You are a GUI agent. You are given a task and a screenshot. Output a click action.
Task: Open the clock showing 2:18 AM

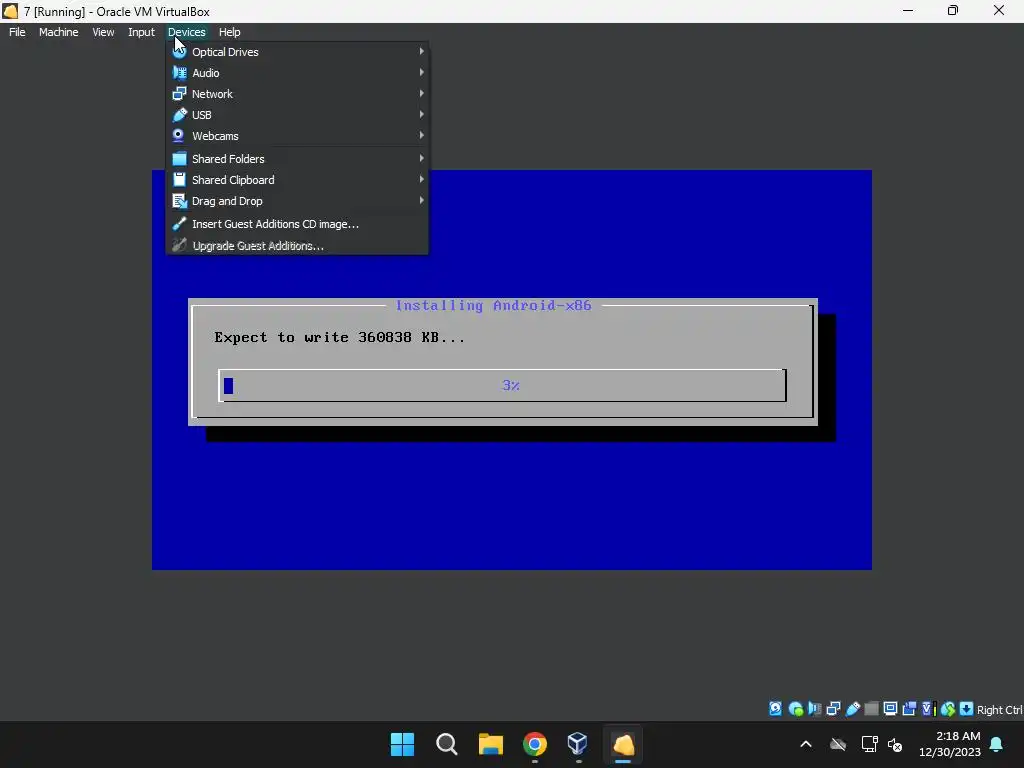[950, 744]
